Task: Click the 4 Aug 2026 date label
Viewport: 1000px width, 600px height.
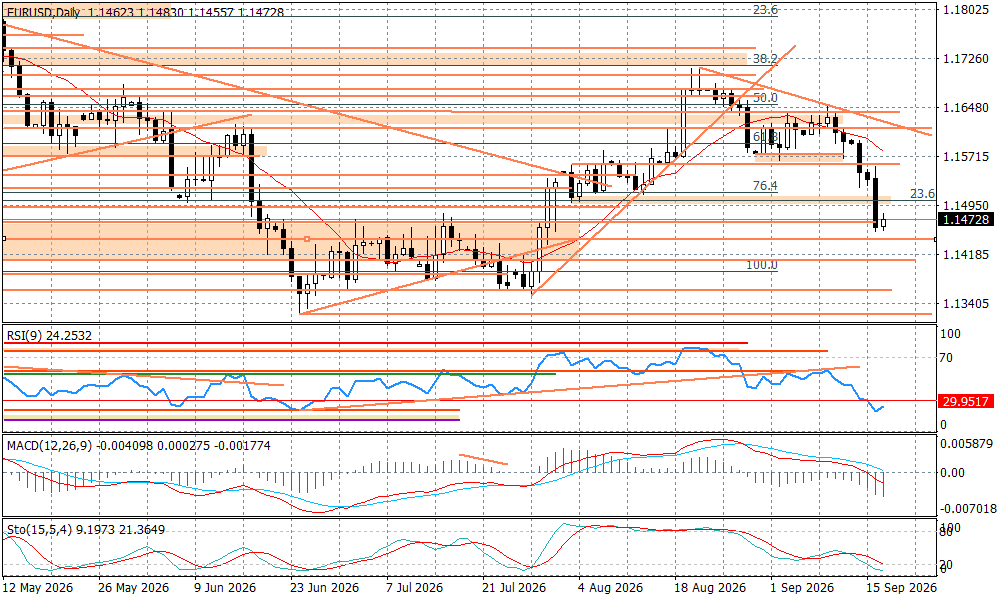Action: pos(610,587)
